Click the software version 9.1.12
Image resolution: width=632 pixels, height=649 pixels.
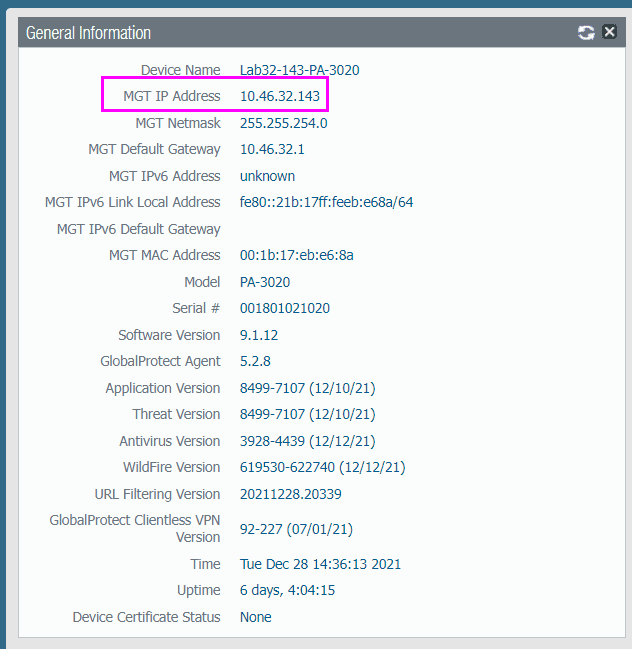259,335
